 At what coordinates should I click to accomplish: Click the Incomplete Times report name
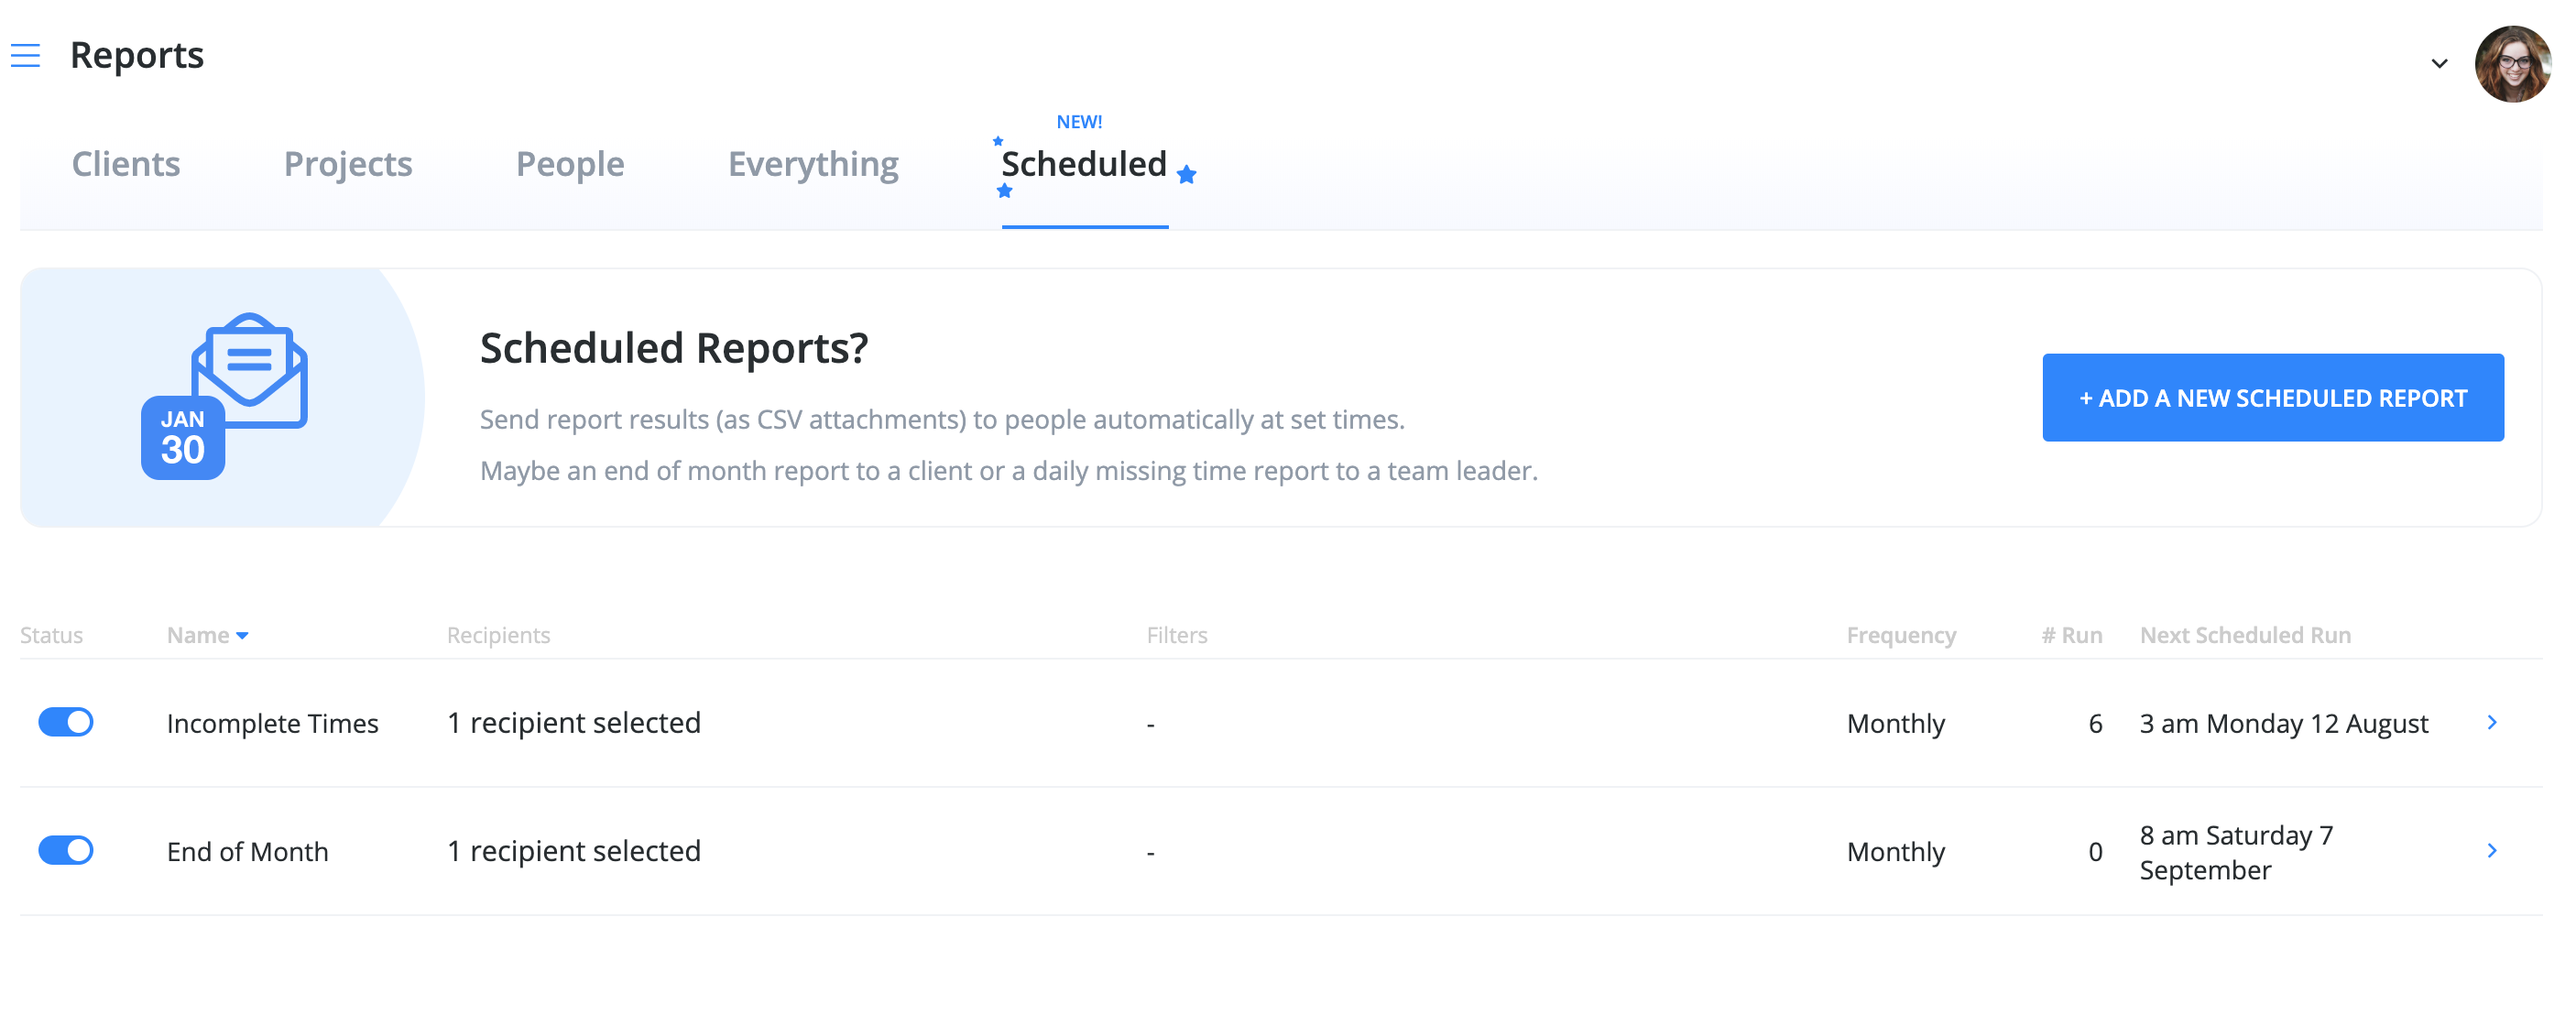click(272, 722)
